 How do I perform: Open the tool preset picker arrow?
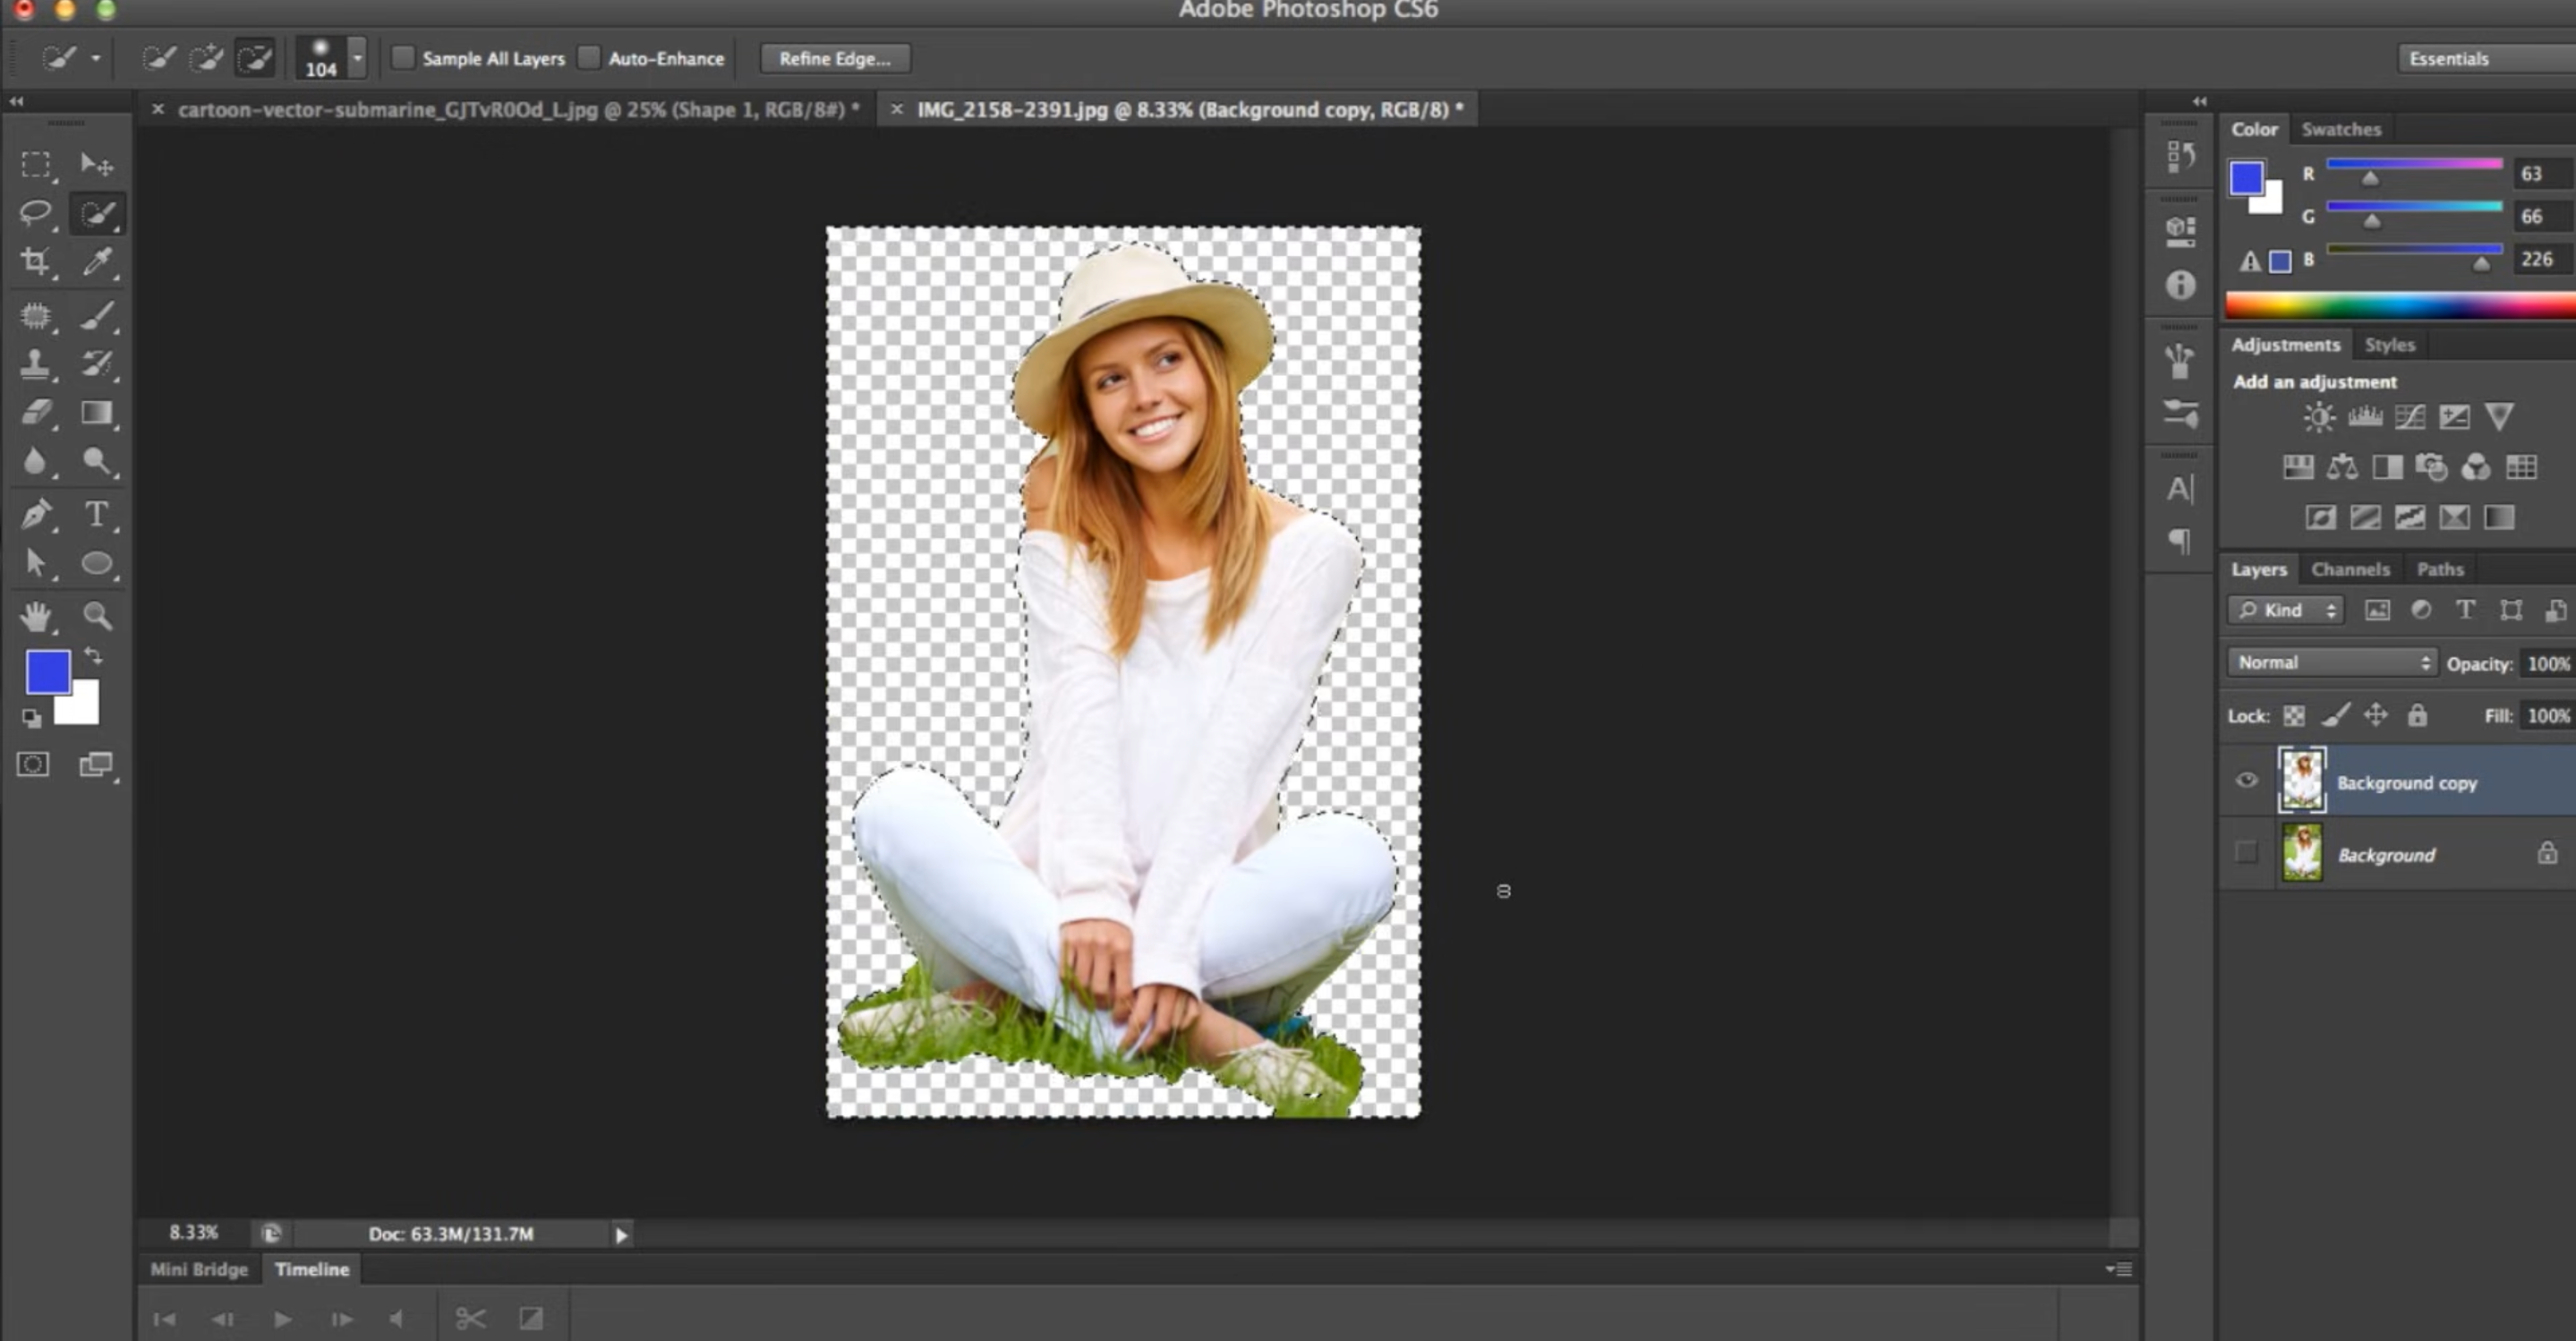point(96,58)
